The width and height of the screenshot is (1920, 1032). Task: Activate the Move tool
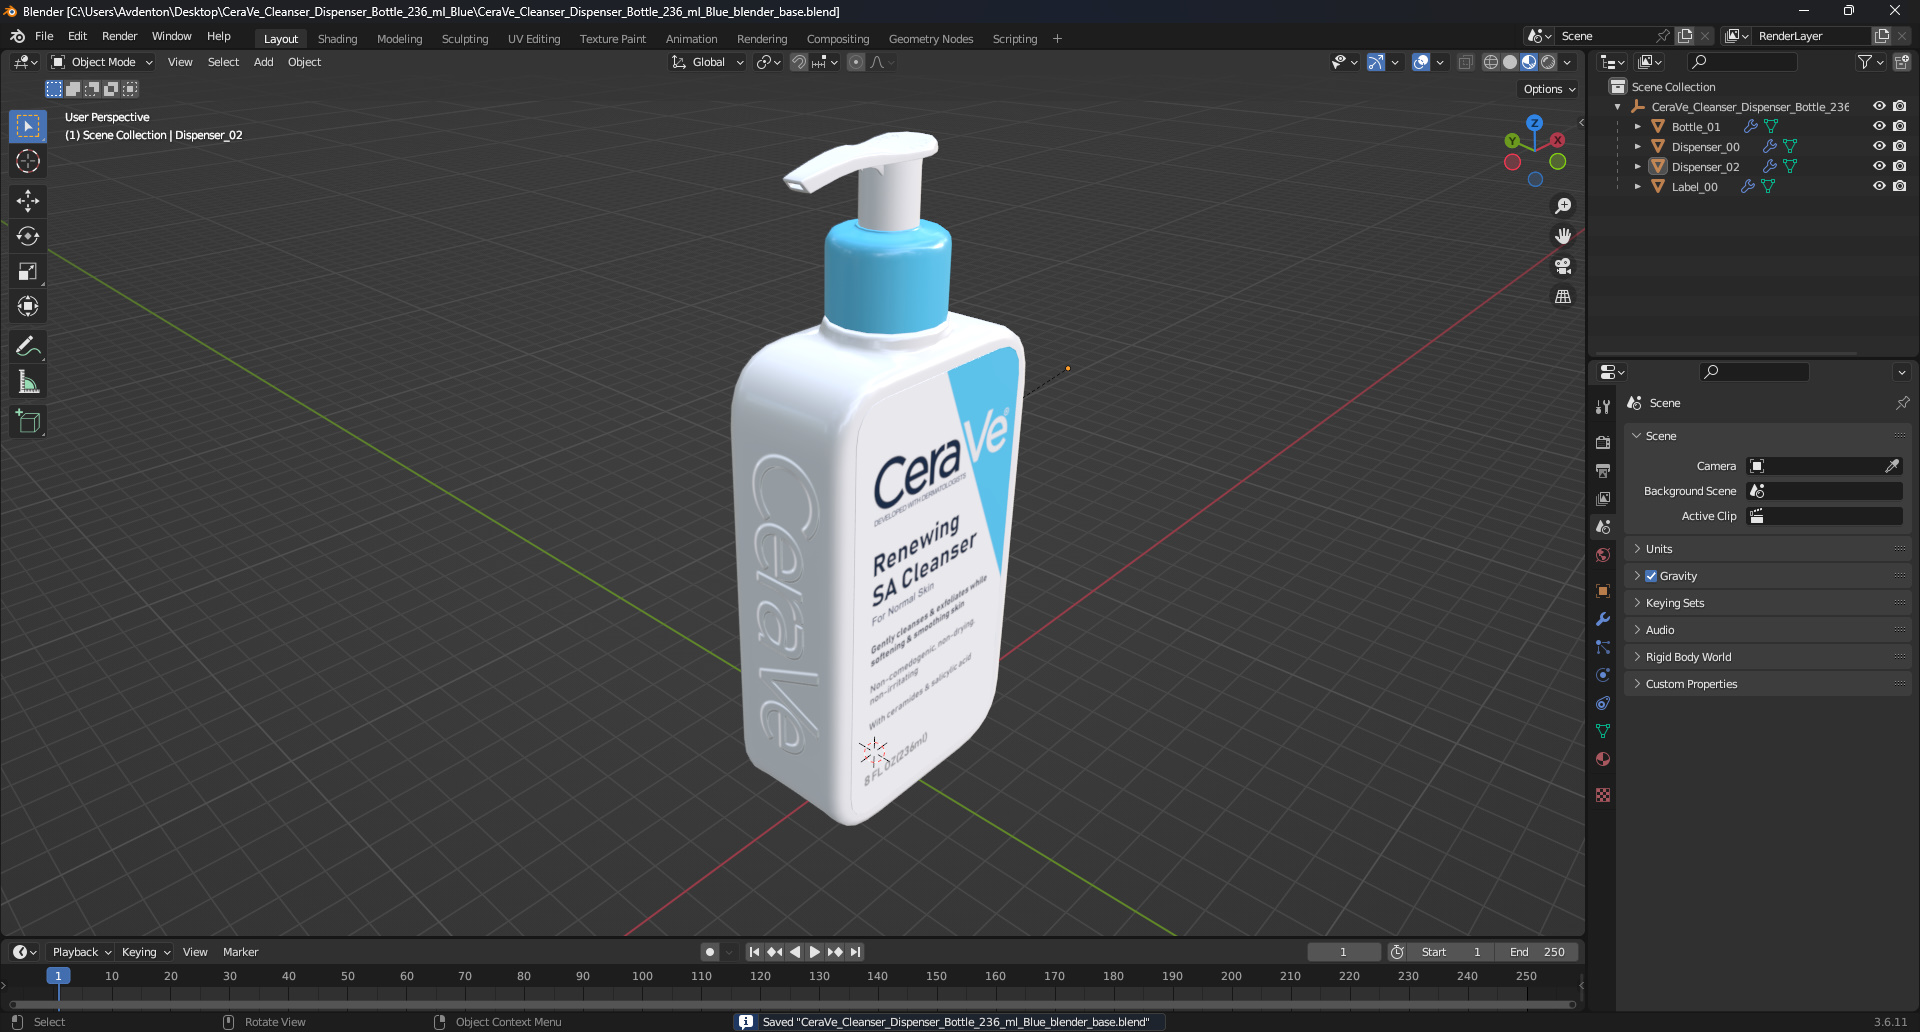pyautogui.click(x=28, y=201)
